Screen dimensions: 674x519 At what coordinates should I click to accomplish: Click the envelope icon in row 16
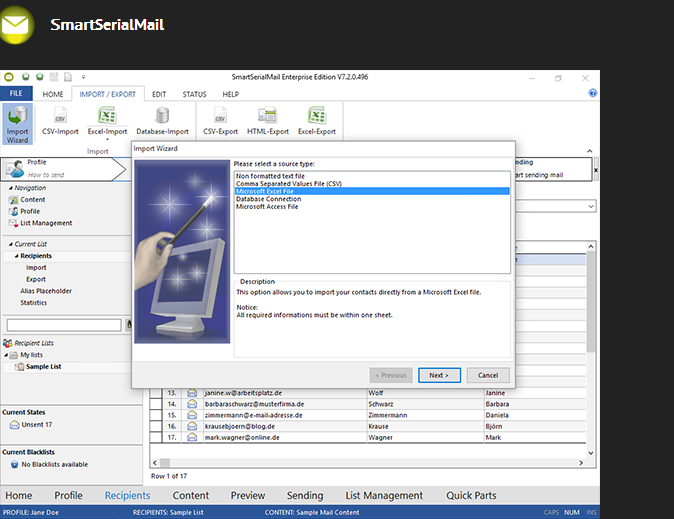[192, 426]
